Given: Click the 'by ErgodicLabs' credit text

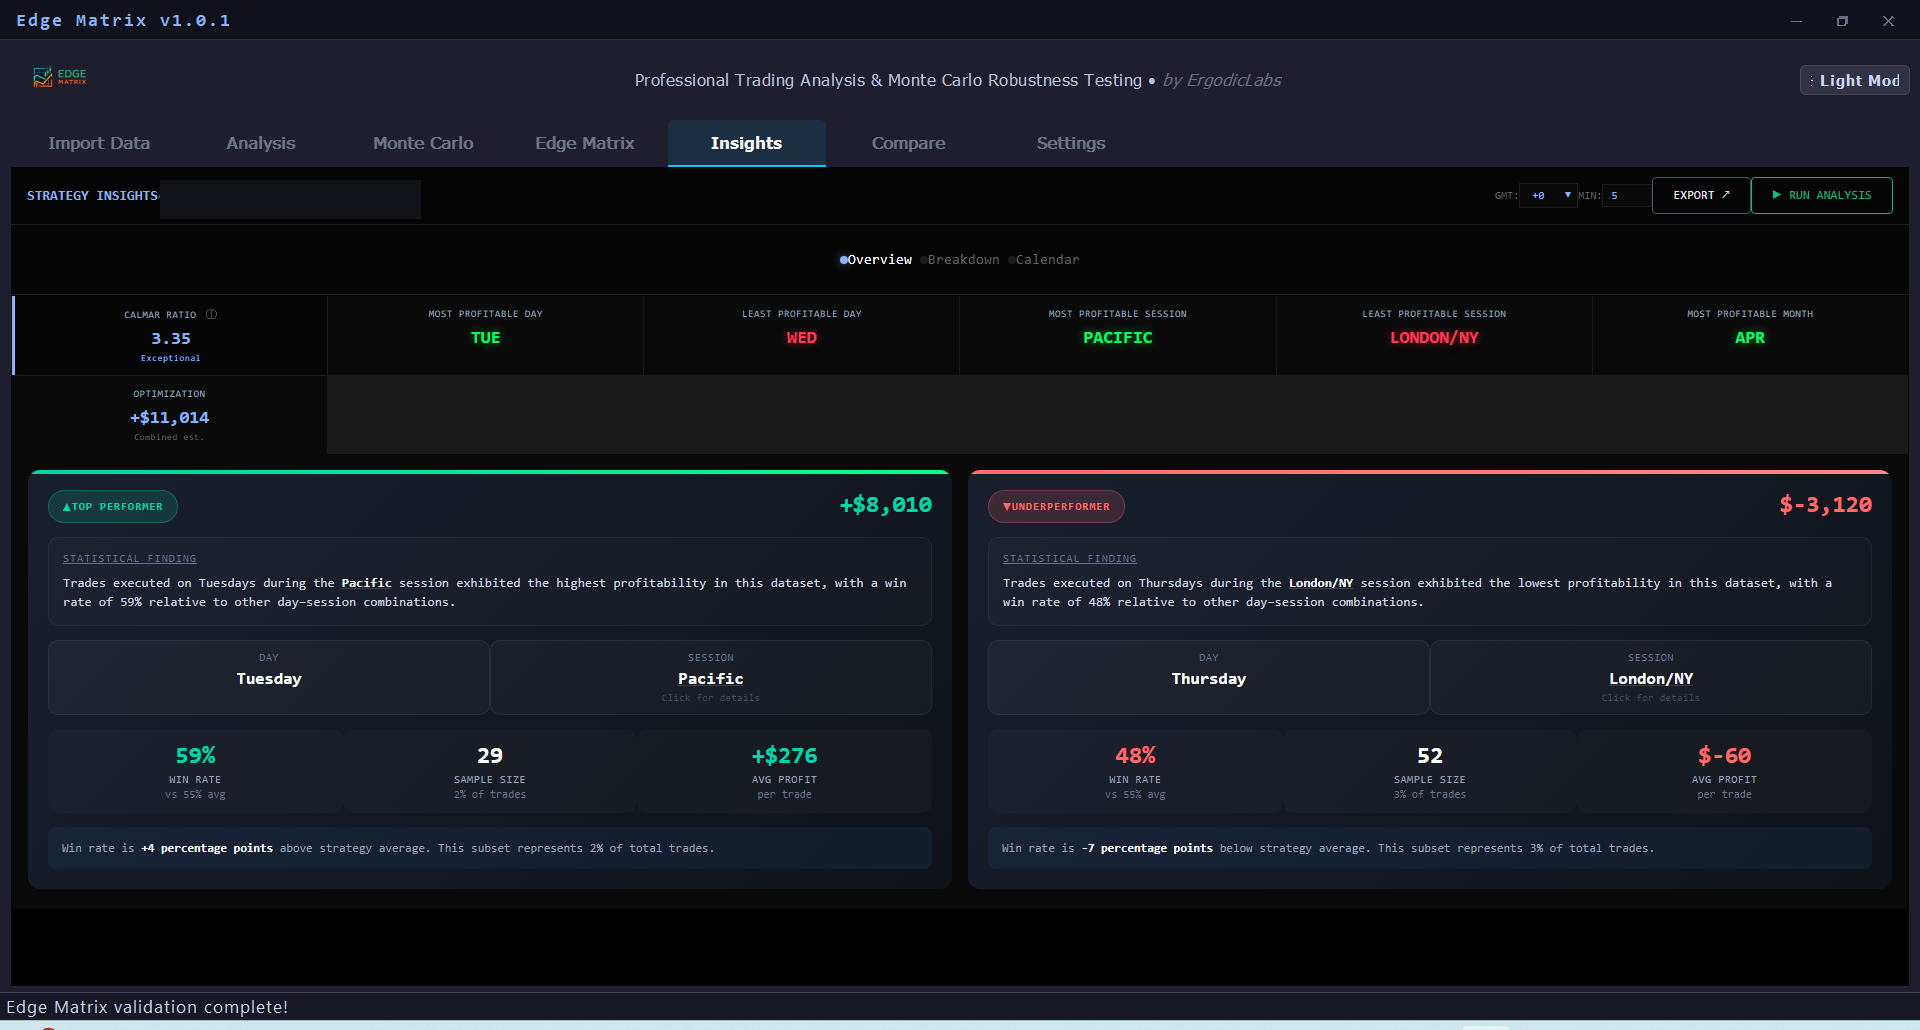Looking at the screenshot, I should (x=1222, y=80).
